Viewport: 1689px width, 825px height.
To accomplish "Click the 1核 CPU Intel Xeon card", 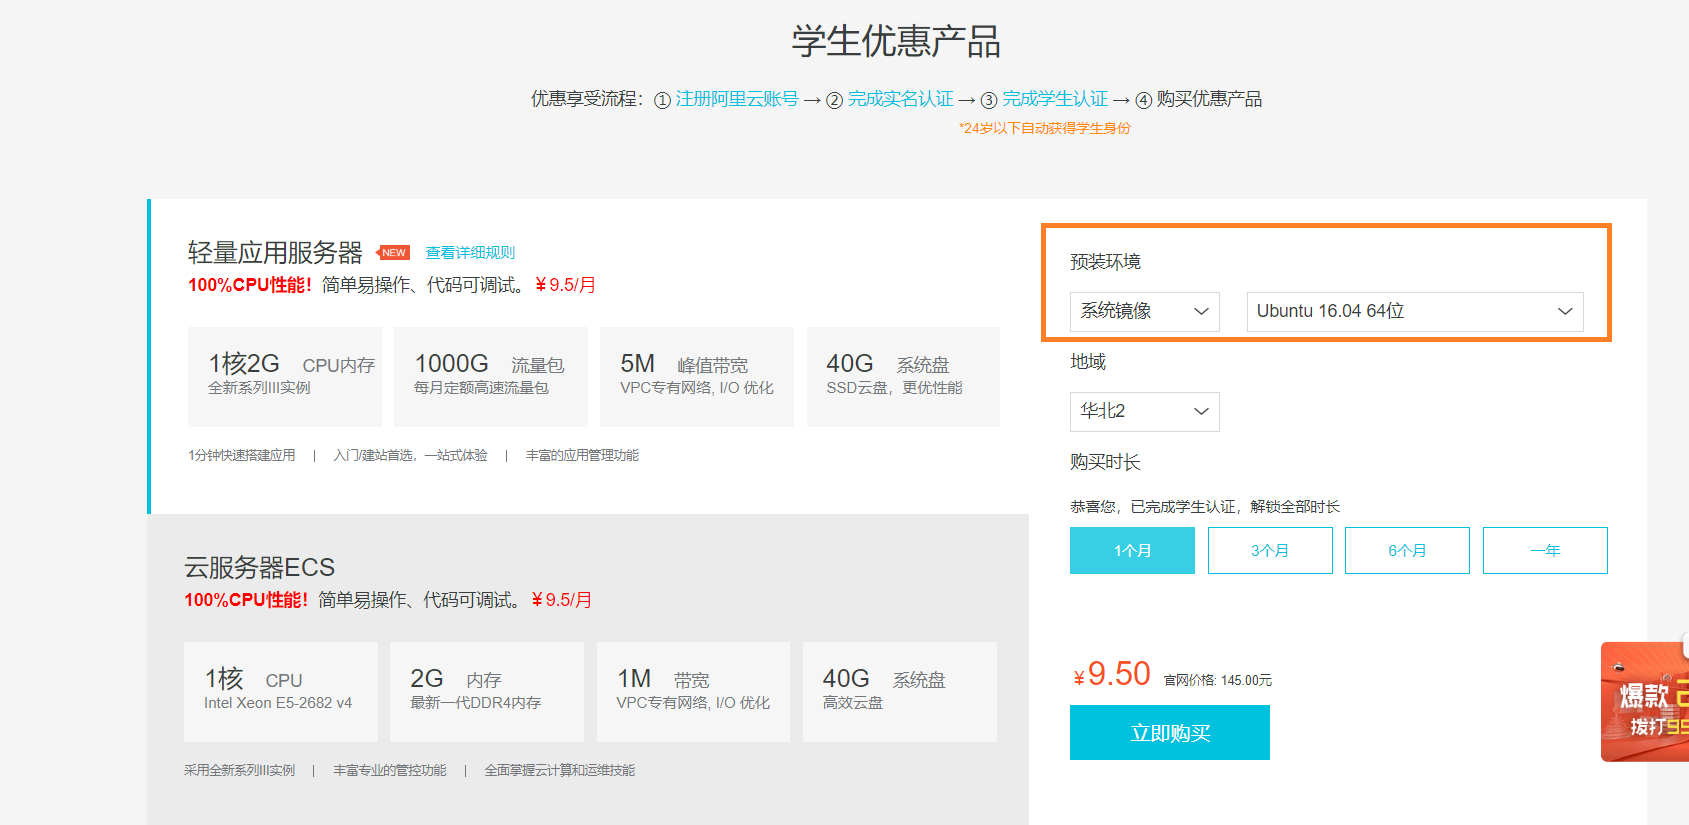I will pyautogui.click(x=281, y=692).
